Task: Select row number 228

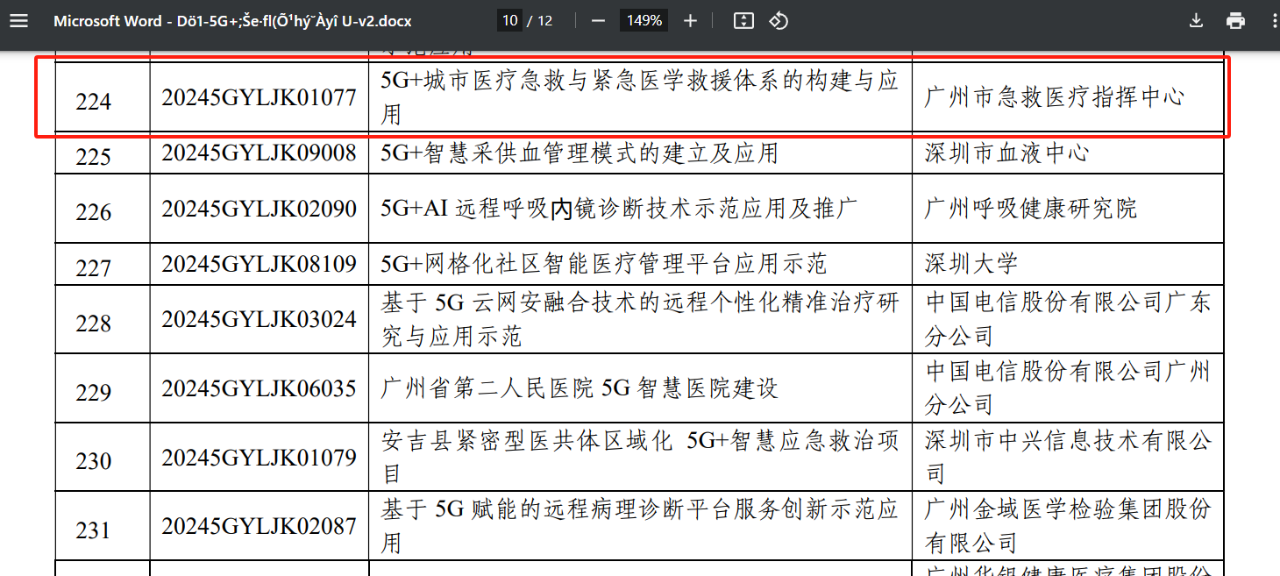Action: (93, 324)
